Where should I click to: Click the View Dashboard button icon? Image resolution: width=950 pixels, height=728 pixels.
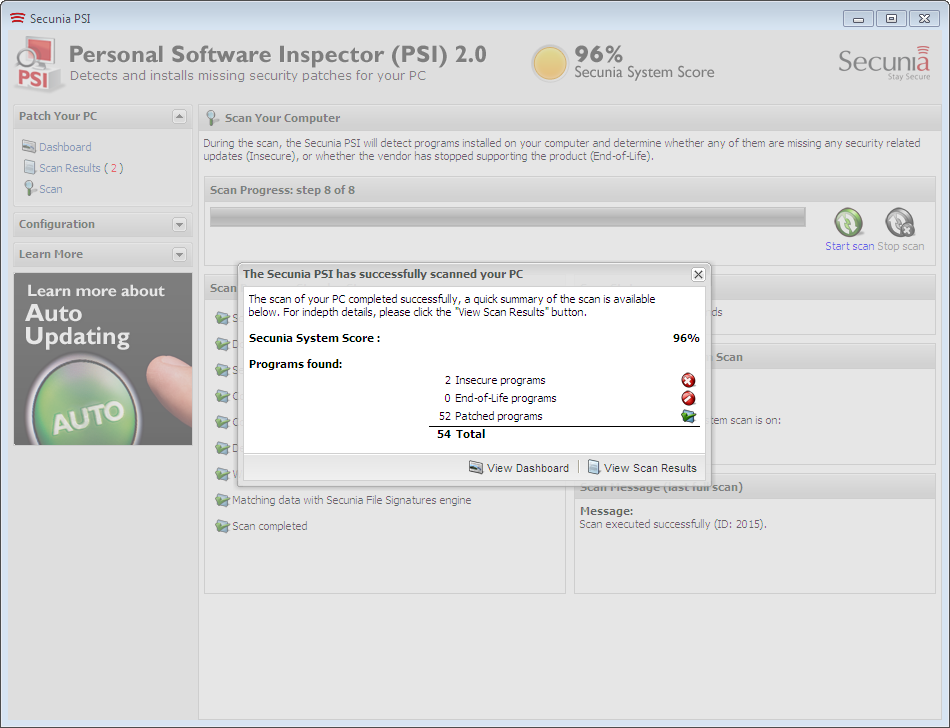coord(476,468)
